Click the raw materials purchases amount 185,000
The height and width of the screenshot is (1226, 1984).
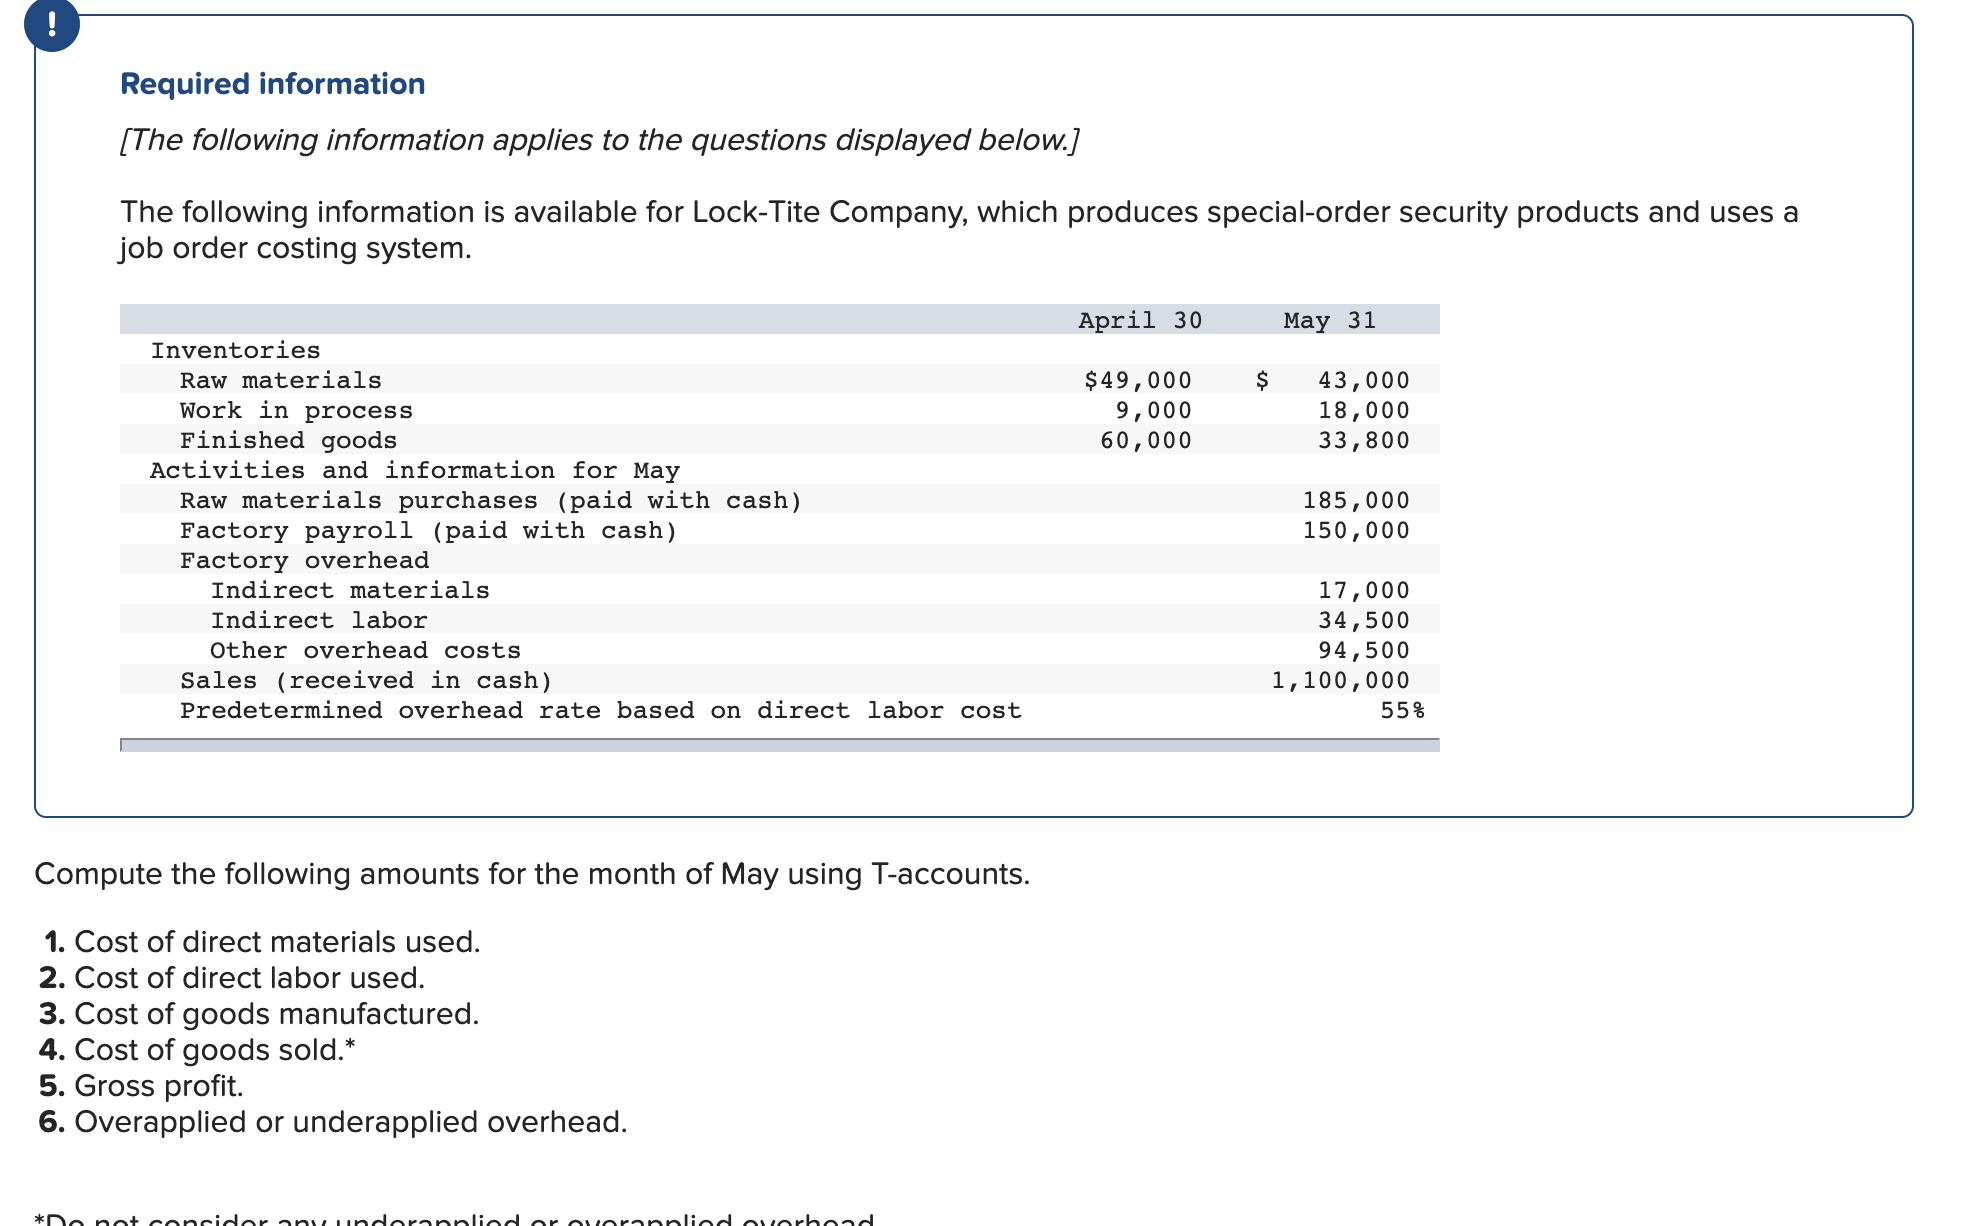pyautogui.click(x=1356, y=500)
